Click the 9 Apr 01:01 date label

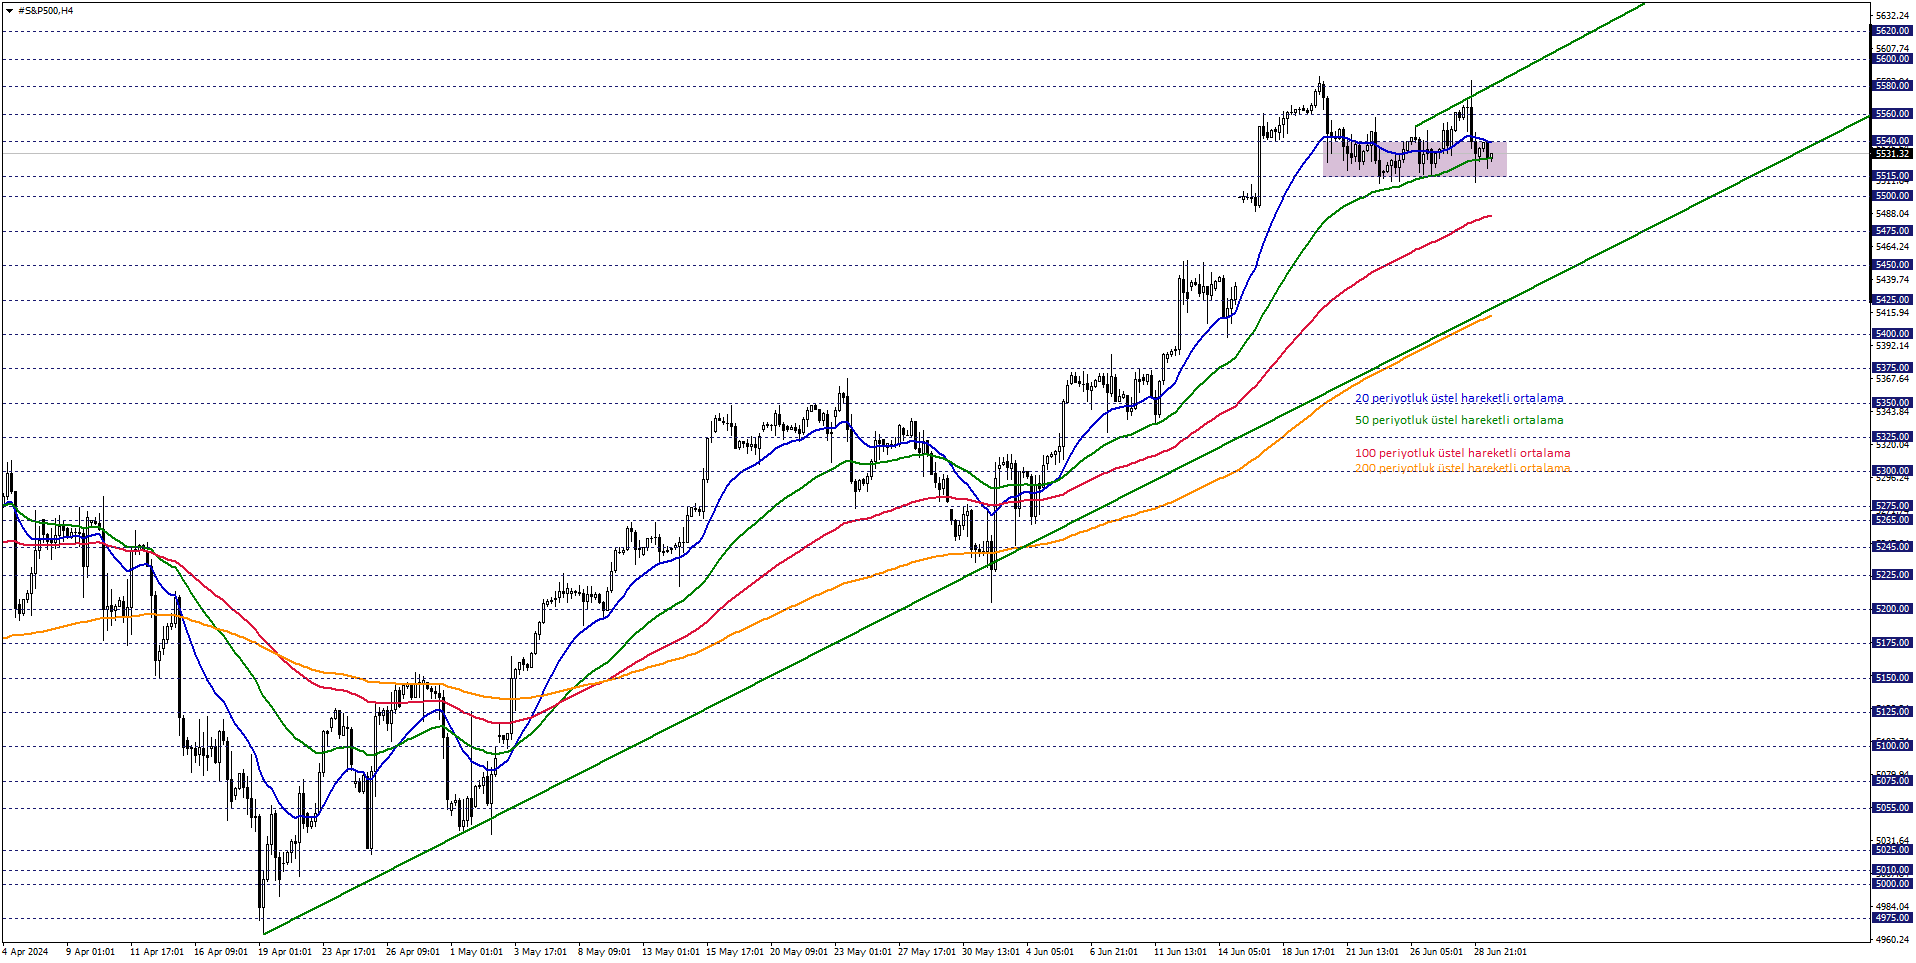pos(90,952)
